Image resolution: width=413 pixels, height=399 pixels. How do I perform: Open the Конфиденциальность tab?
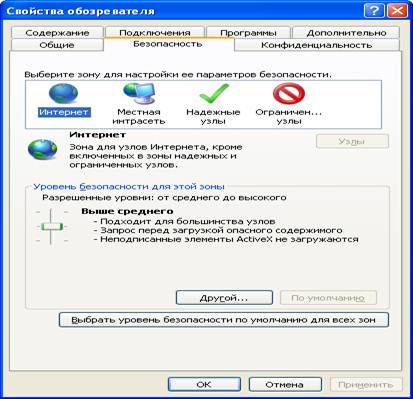(316, 45)
